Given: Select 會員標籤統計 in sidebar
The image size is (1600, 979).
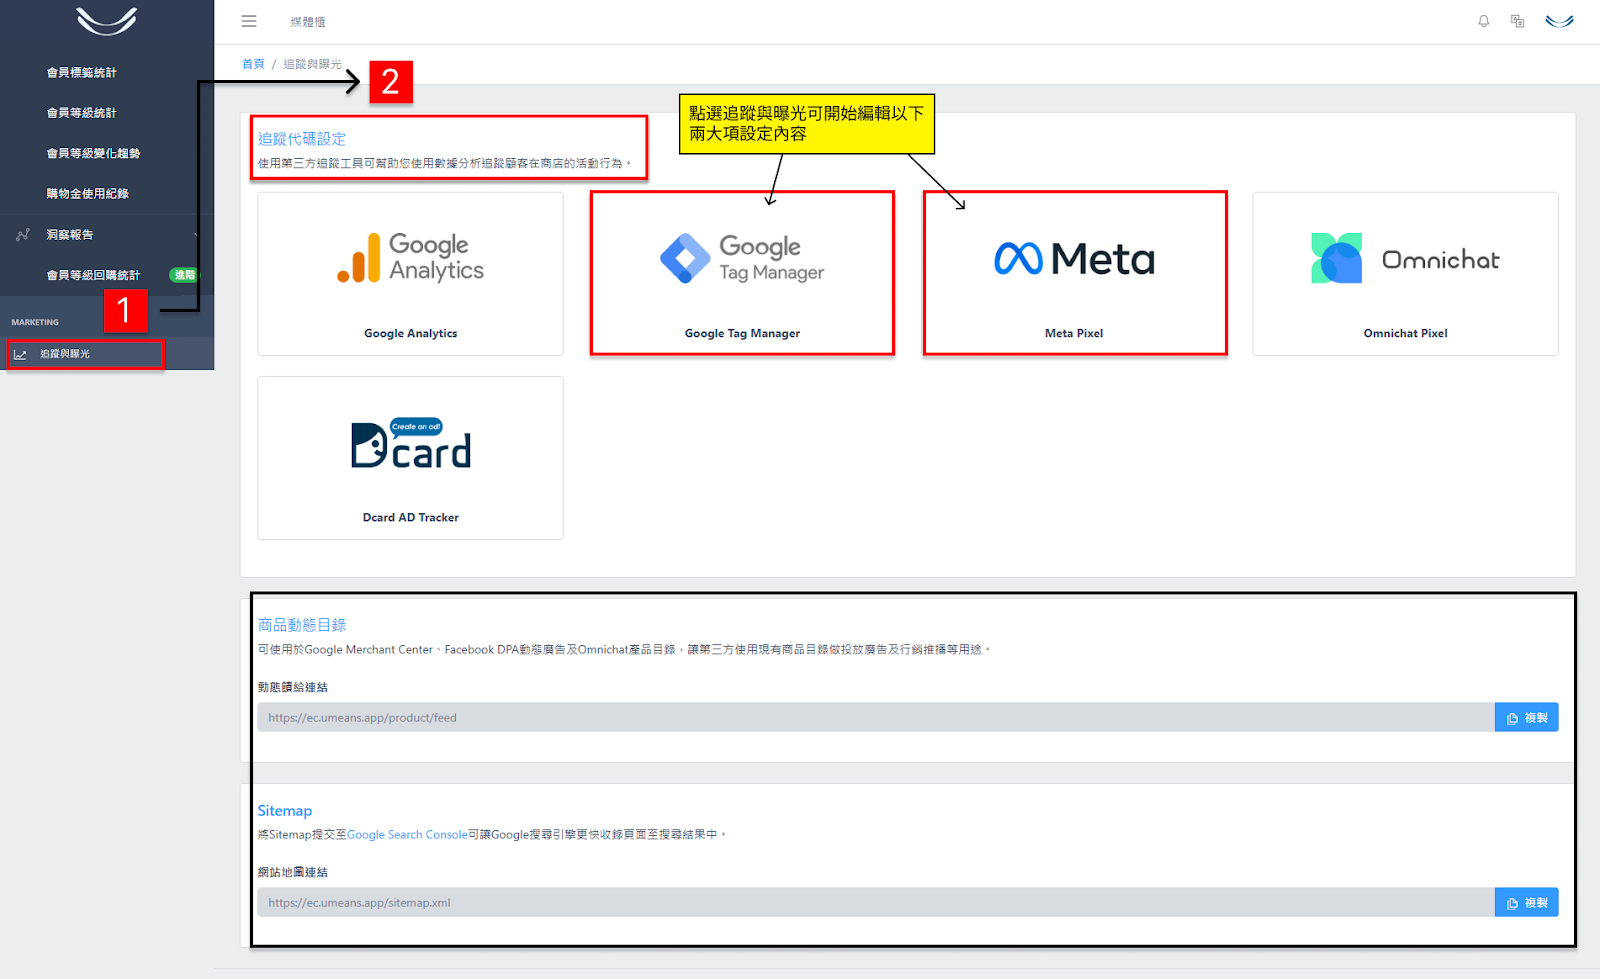Looking at the screenshot, I should (82, 73).
